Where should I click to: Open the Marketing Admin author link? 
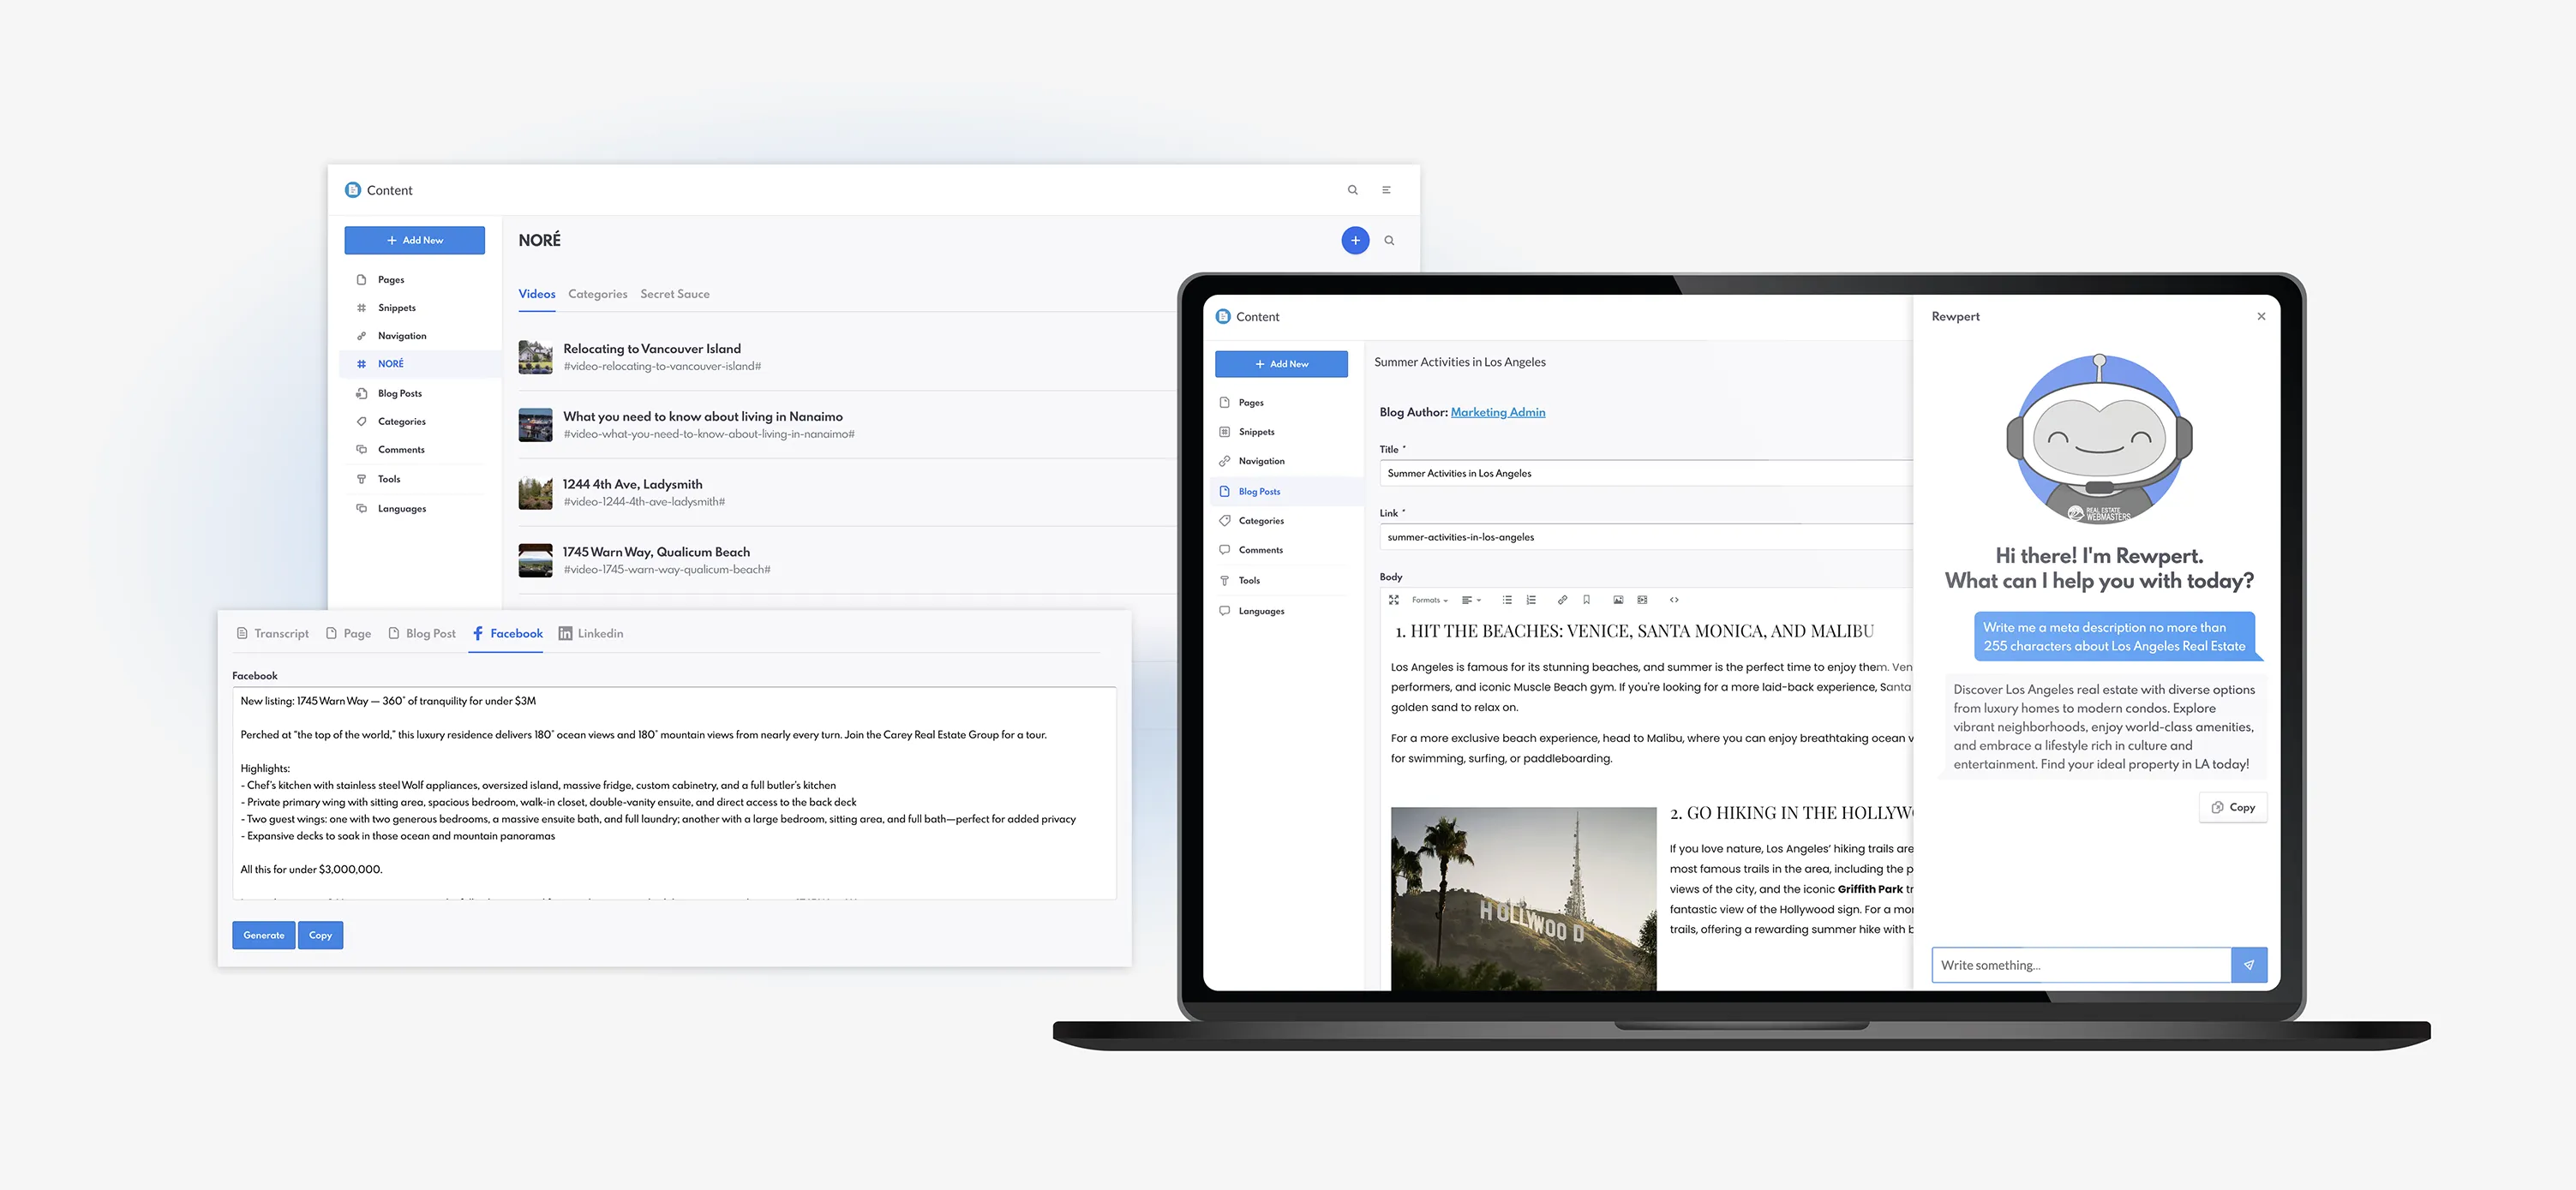(x=1497, y=412)
